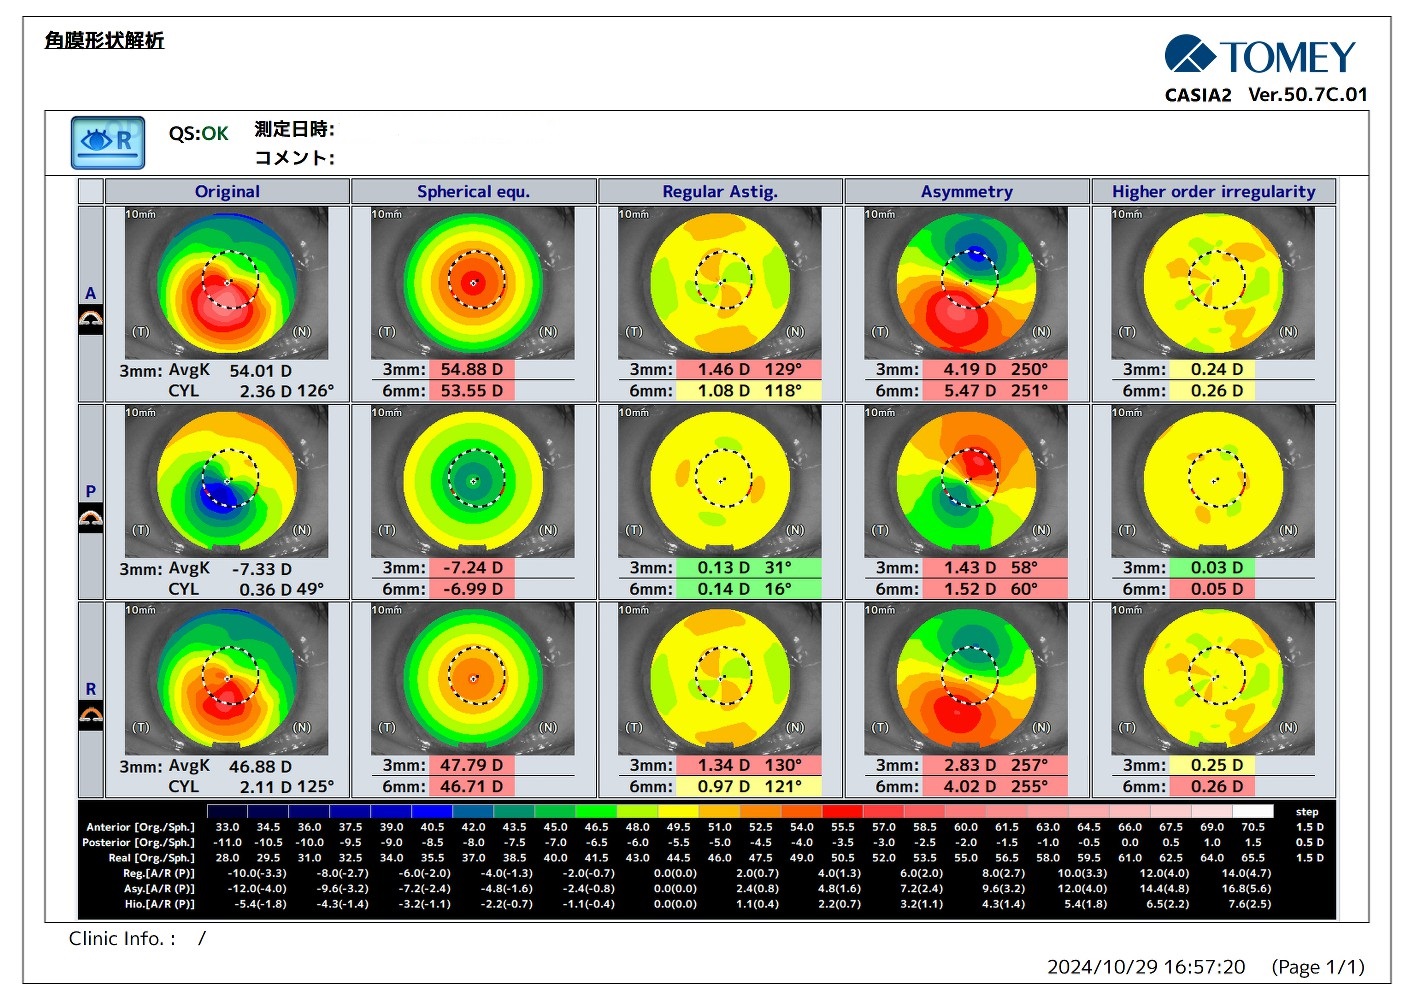Viewport: 1414px width, 1000px height.
Task: Click the -6.99 D posterior value
Action: click(472, 588)
